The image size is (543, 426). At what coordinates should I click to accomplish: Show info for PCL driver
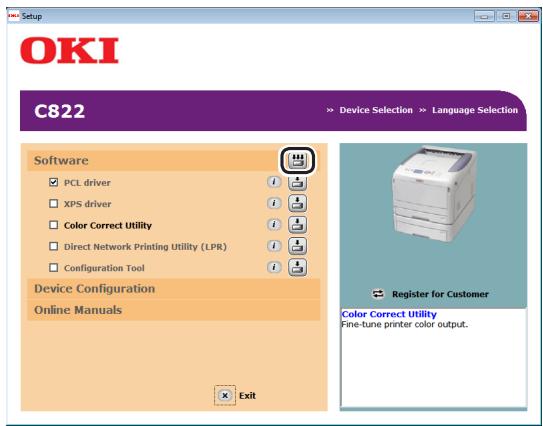coord(274,181)
